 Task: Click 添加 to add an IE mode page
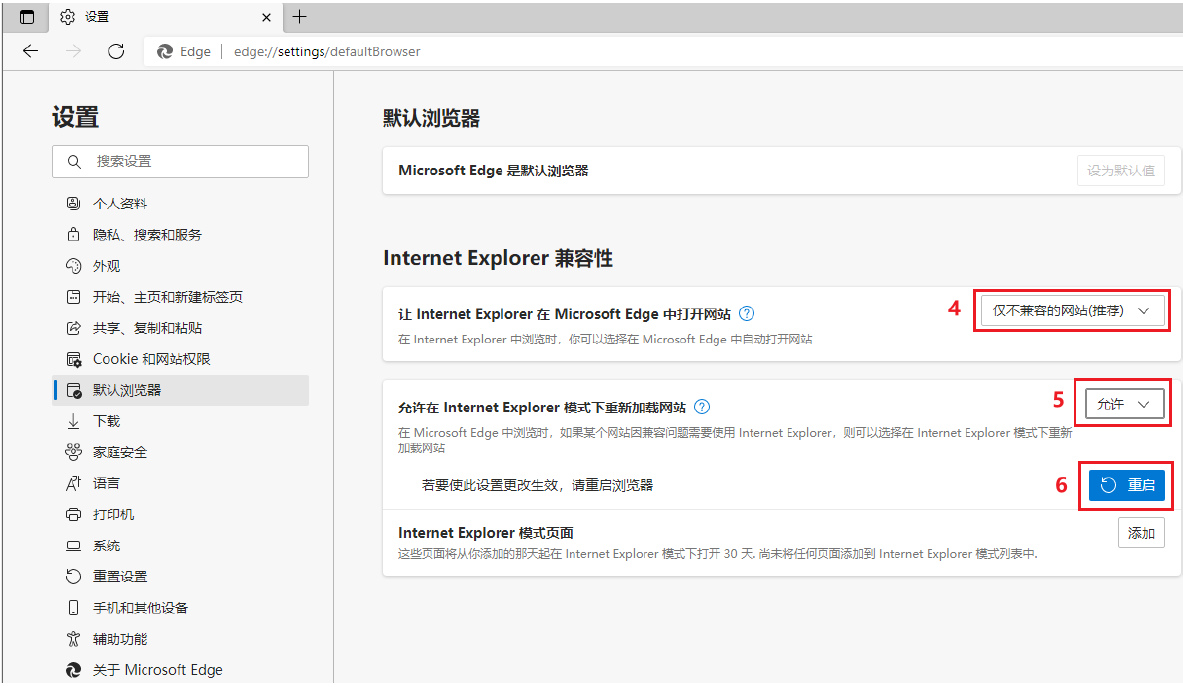tap(1141, 533)
